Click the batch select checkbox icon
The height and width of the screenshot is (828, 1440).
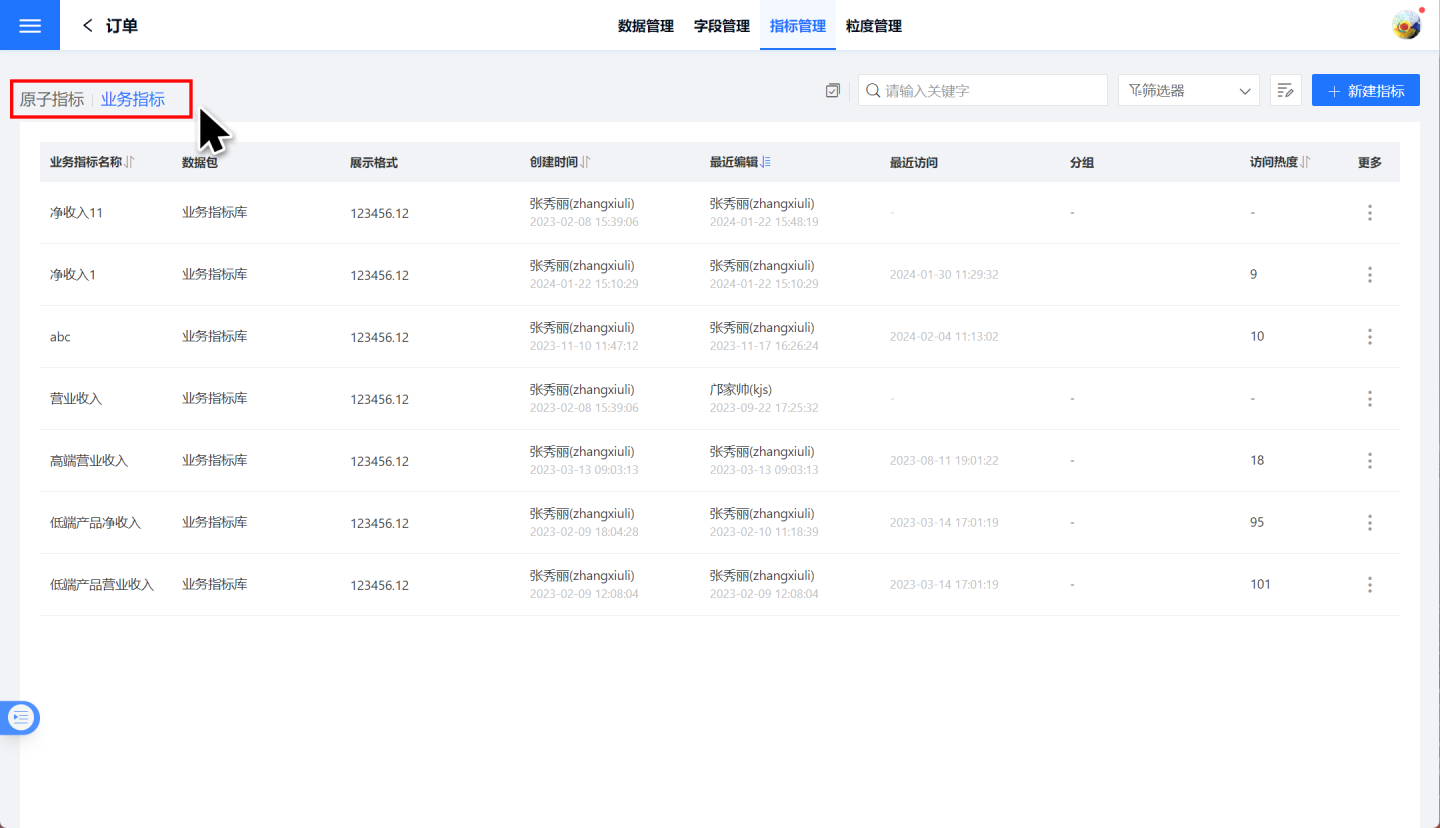pyautogui.click(x=832, y=91)
